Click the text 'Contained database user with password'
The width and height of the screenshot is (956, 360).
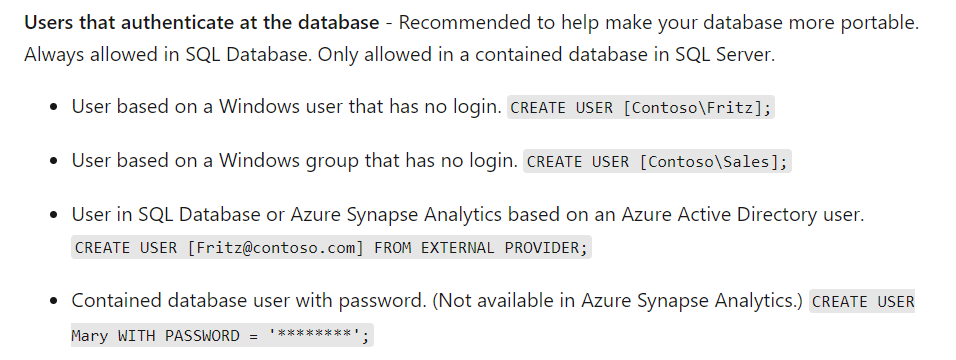(x=246, y=301)
